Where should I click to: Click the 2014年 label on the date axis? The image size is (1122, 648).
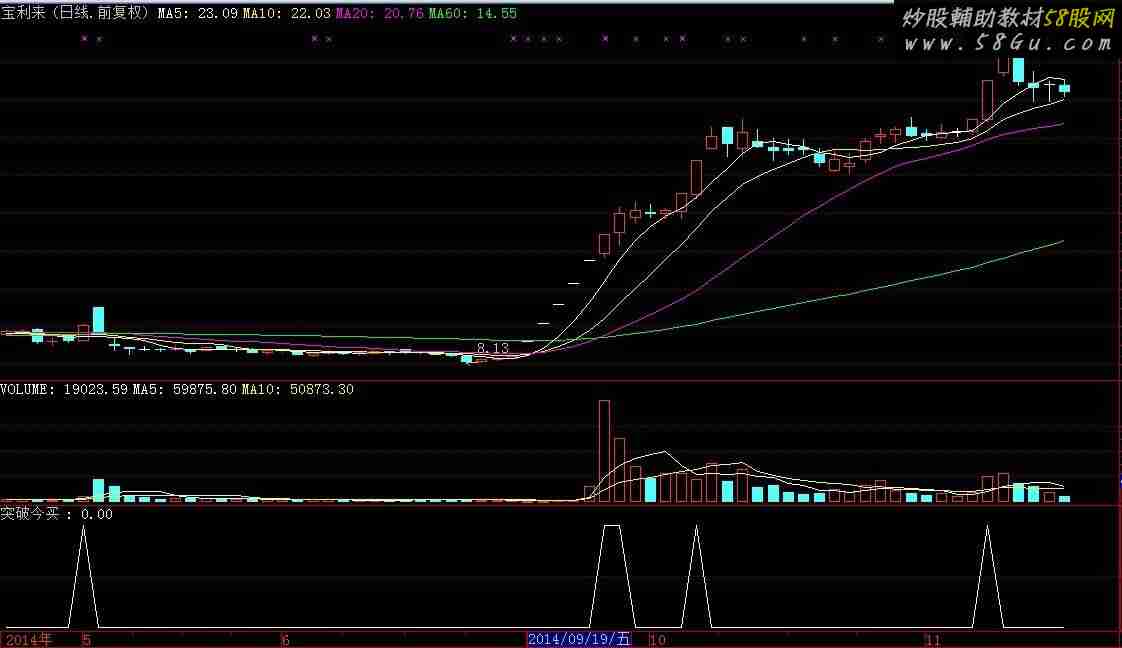pos(29,639)
